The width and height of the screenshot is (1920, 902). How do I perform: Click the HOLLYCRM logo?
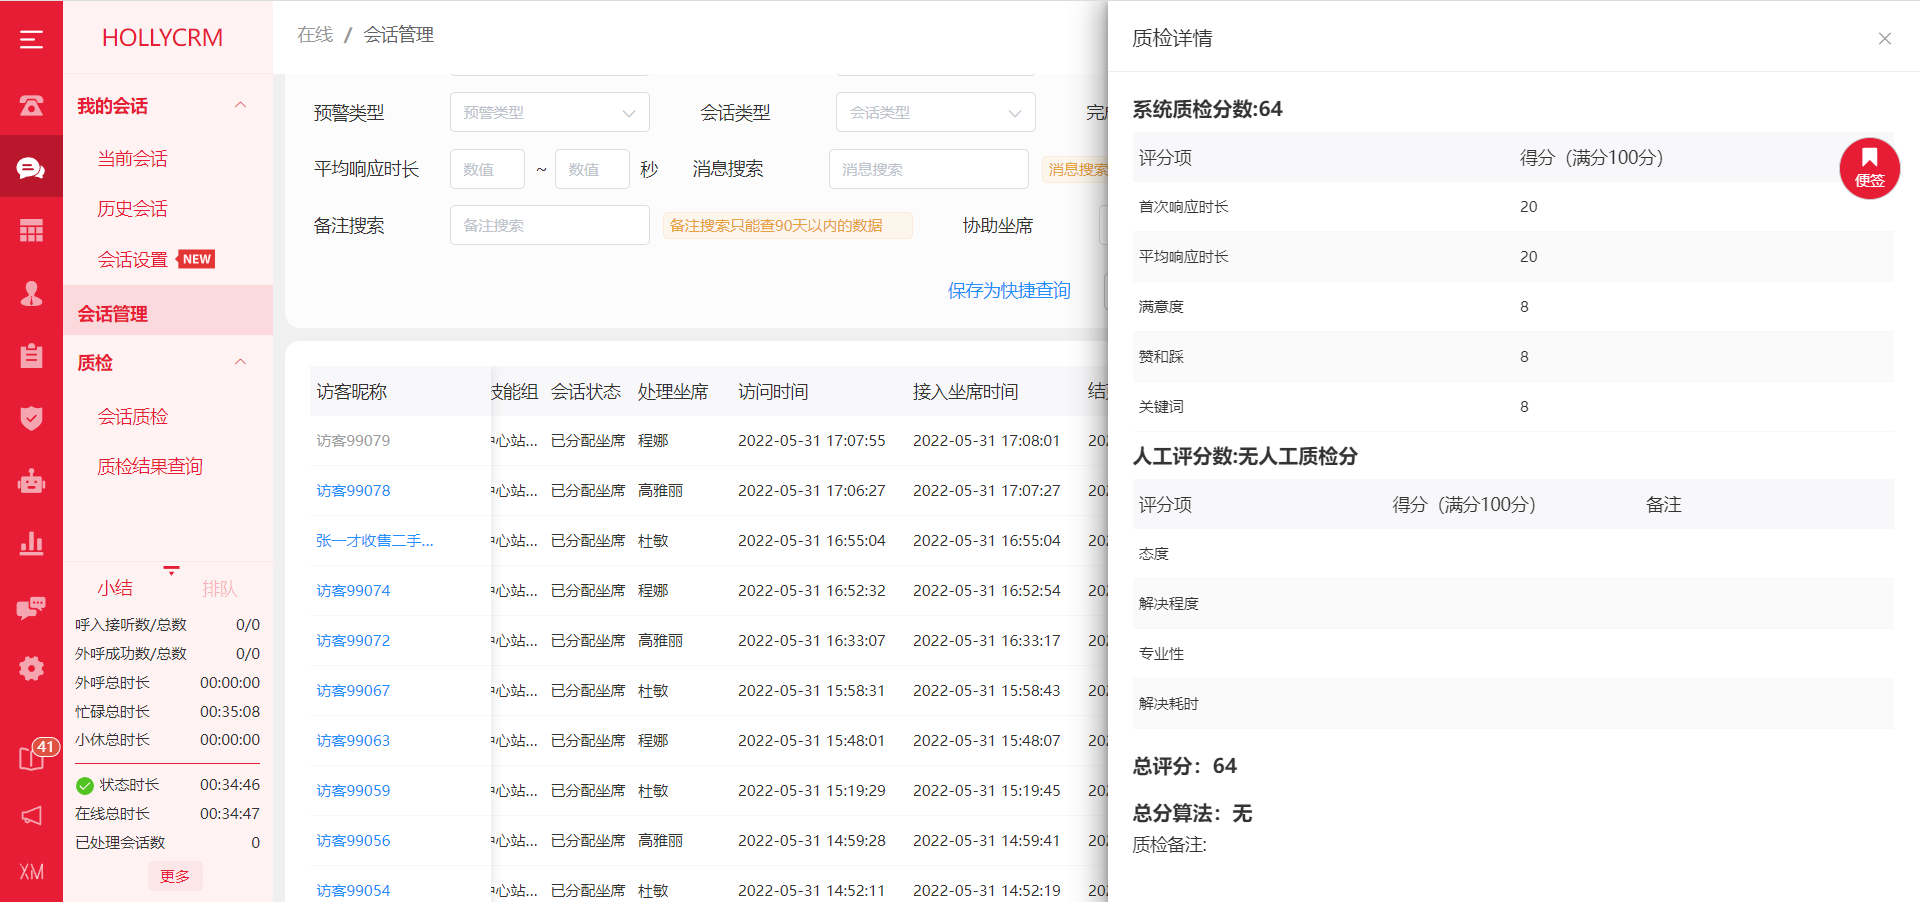click(x=162, y=37)
